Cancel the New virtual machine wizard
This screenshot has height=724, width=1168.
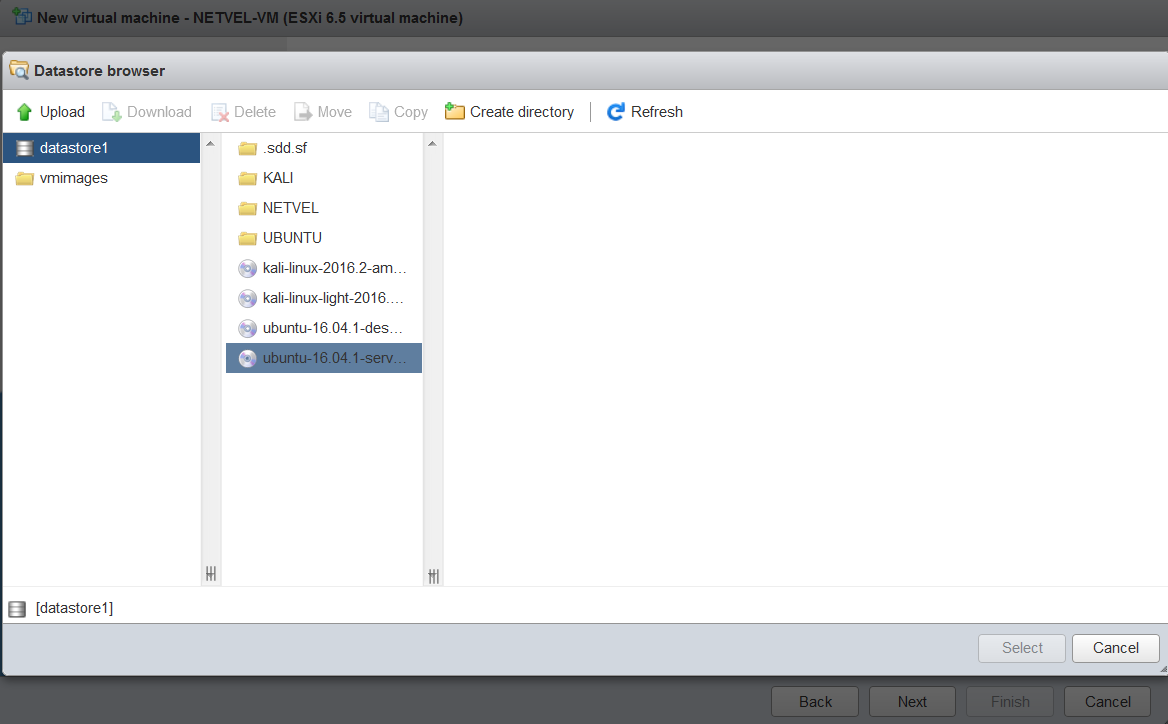tap(1108, 702)
